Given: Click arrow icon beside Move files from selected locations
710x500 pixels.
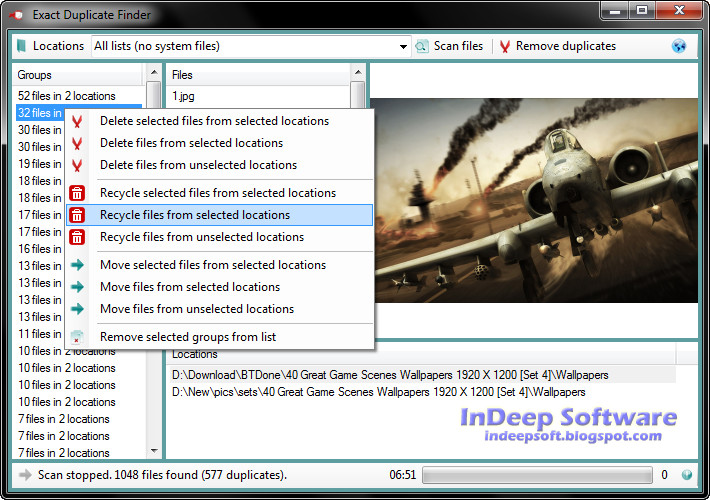Looking at the screenshot, I should click(x=77, y=287).
